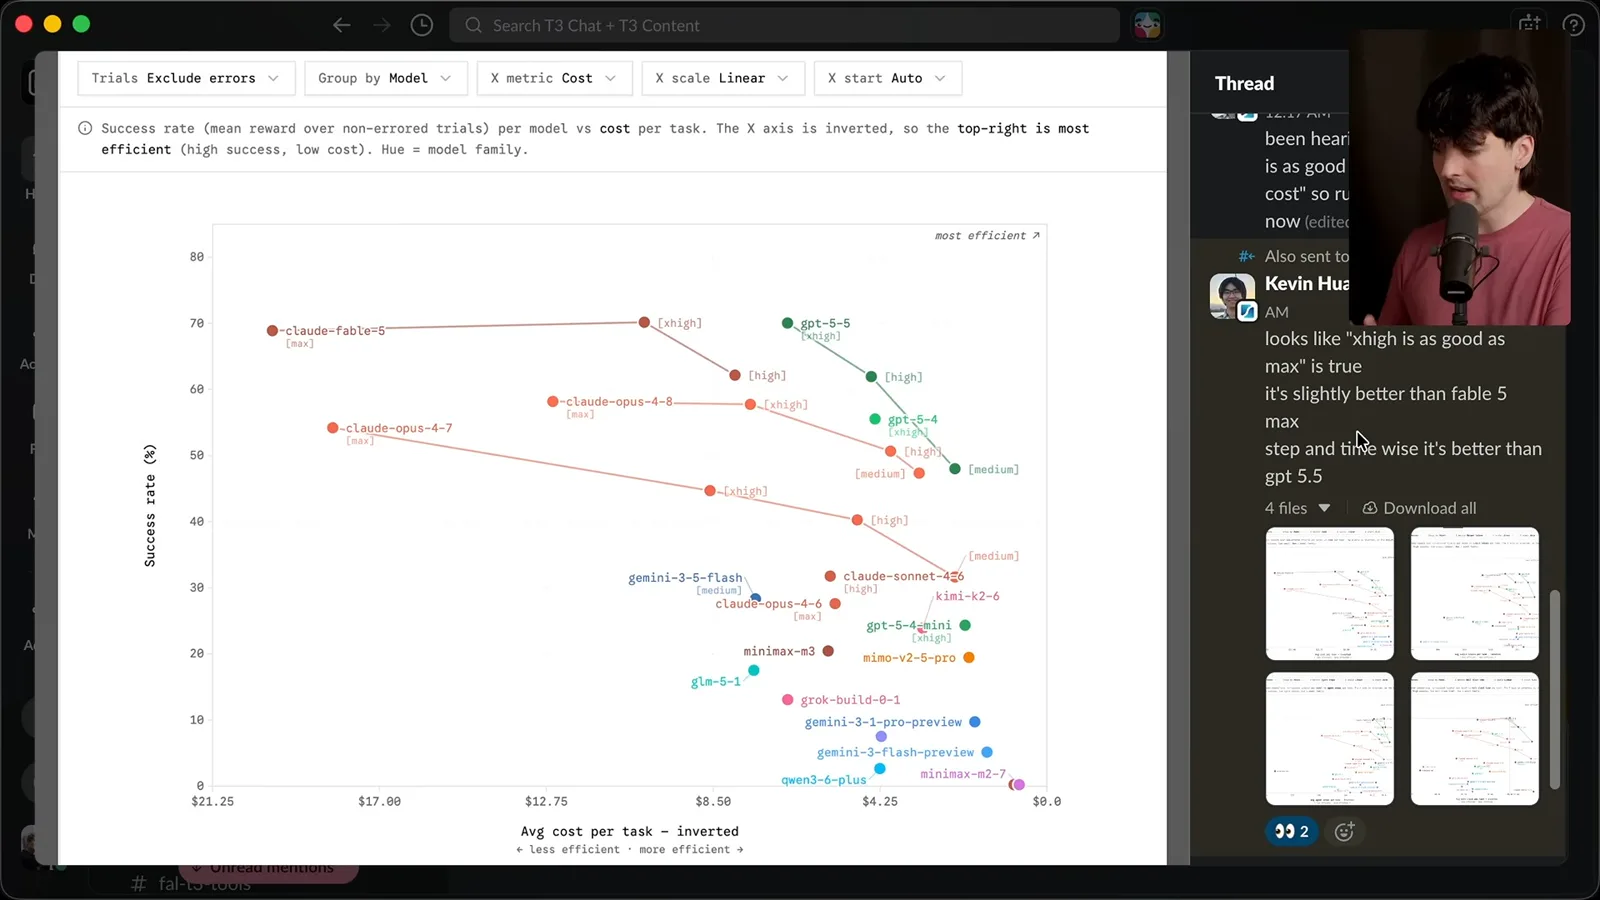Screen dimensions: 1600x900
Task: Click the gpt-5-4-mini green data point
Action: (x=965, y=625)
